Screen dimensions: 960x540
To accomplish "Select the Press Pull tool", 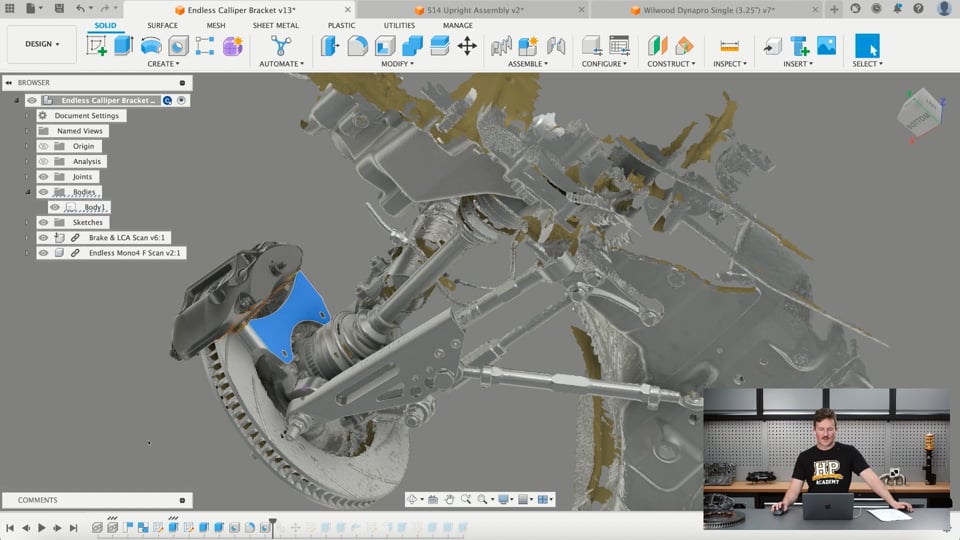I will point(330,46).
